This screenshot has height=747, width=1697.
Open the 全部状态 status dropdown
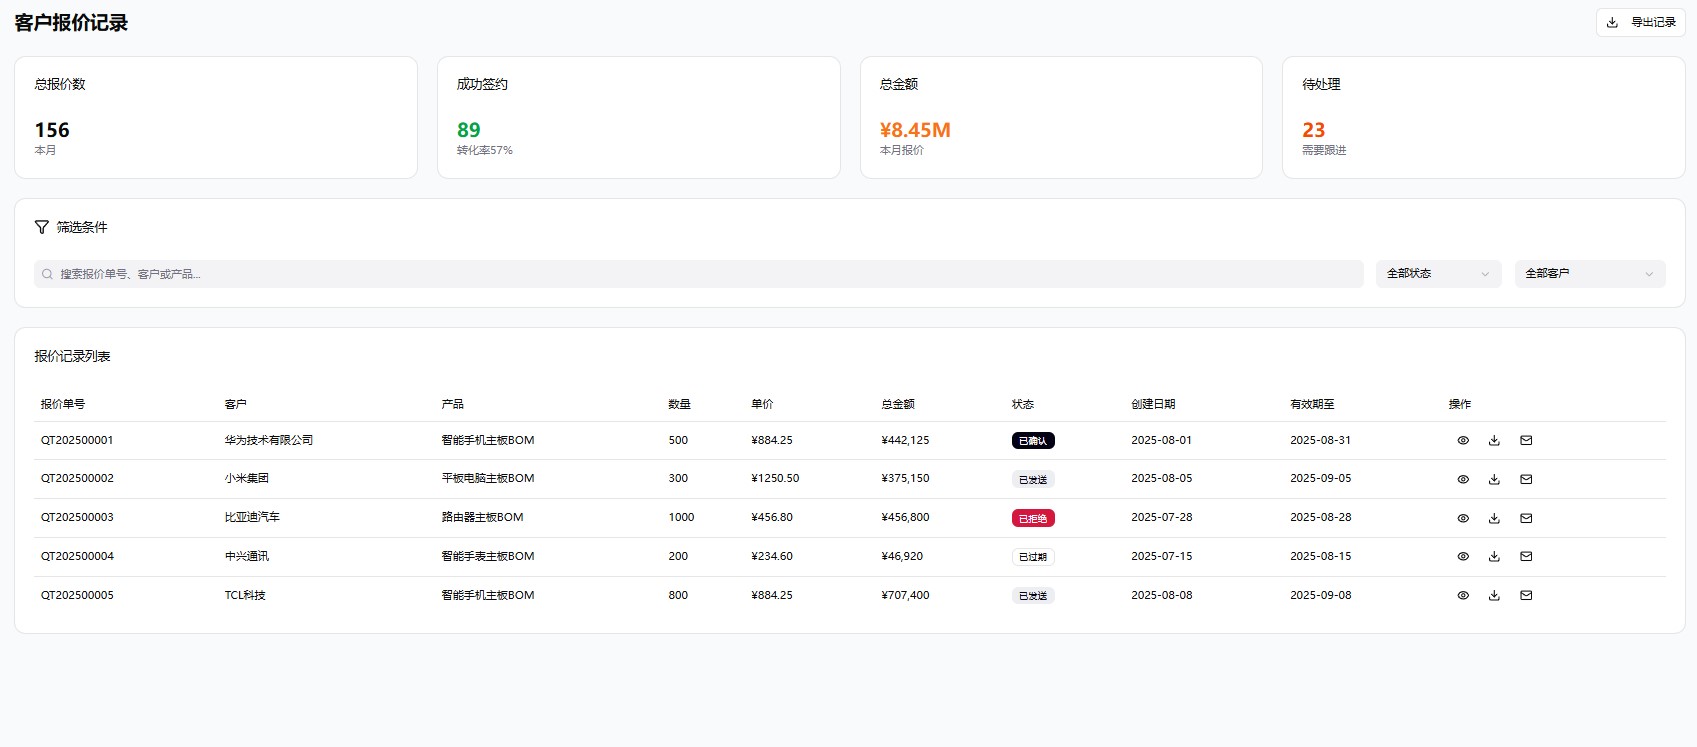[x=1437, y=274]
